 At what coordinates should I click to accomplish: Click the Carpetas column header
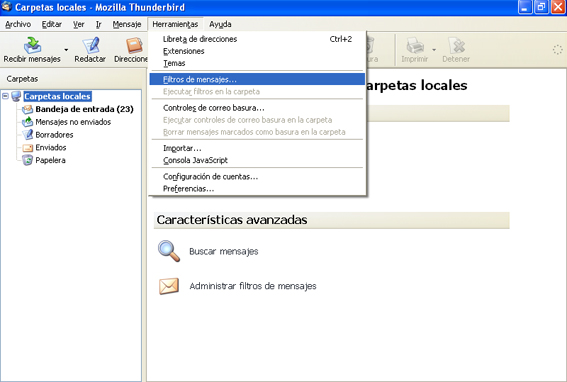(72, 79)
